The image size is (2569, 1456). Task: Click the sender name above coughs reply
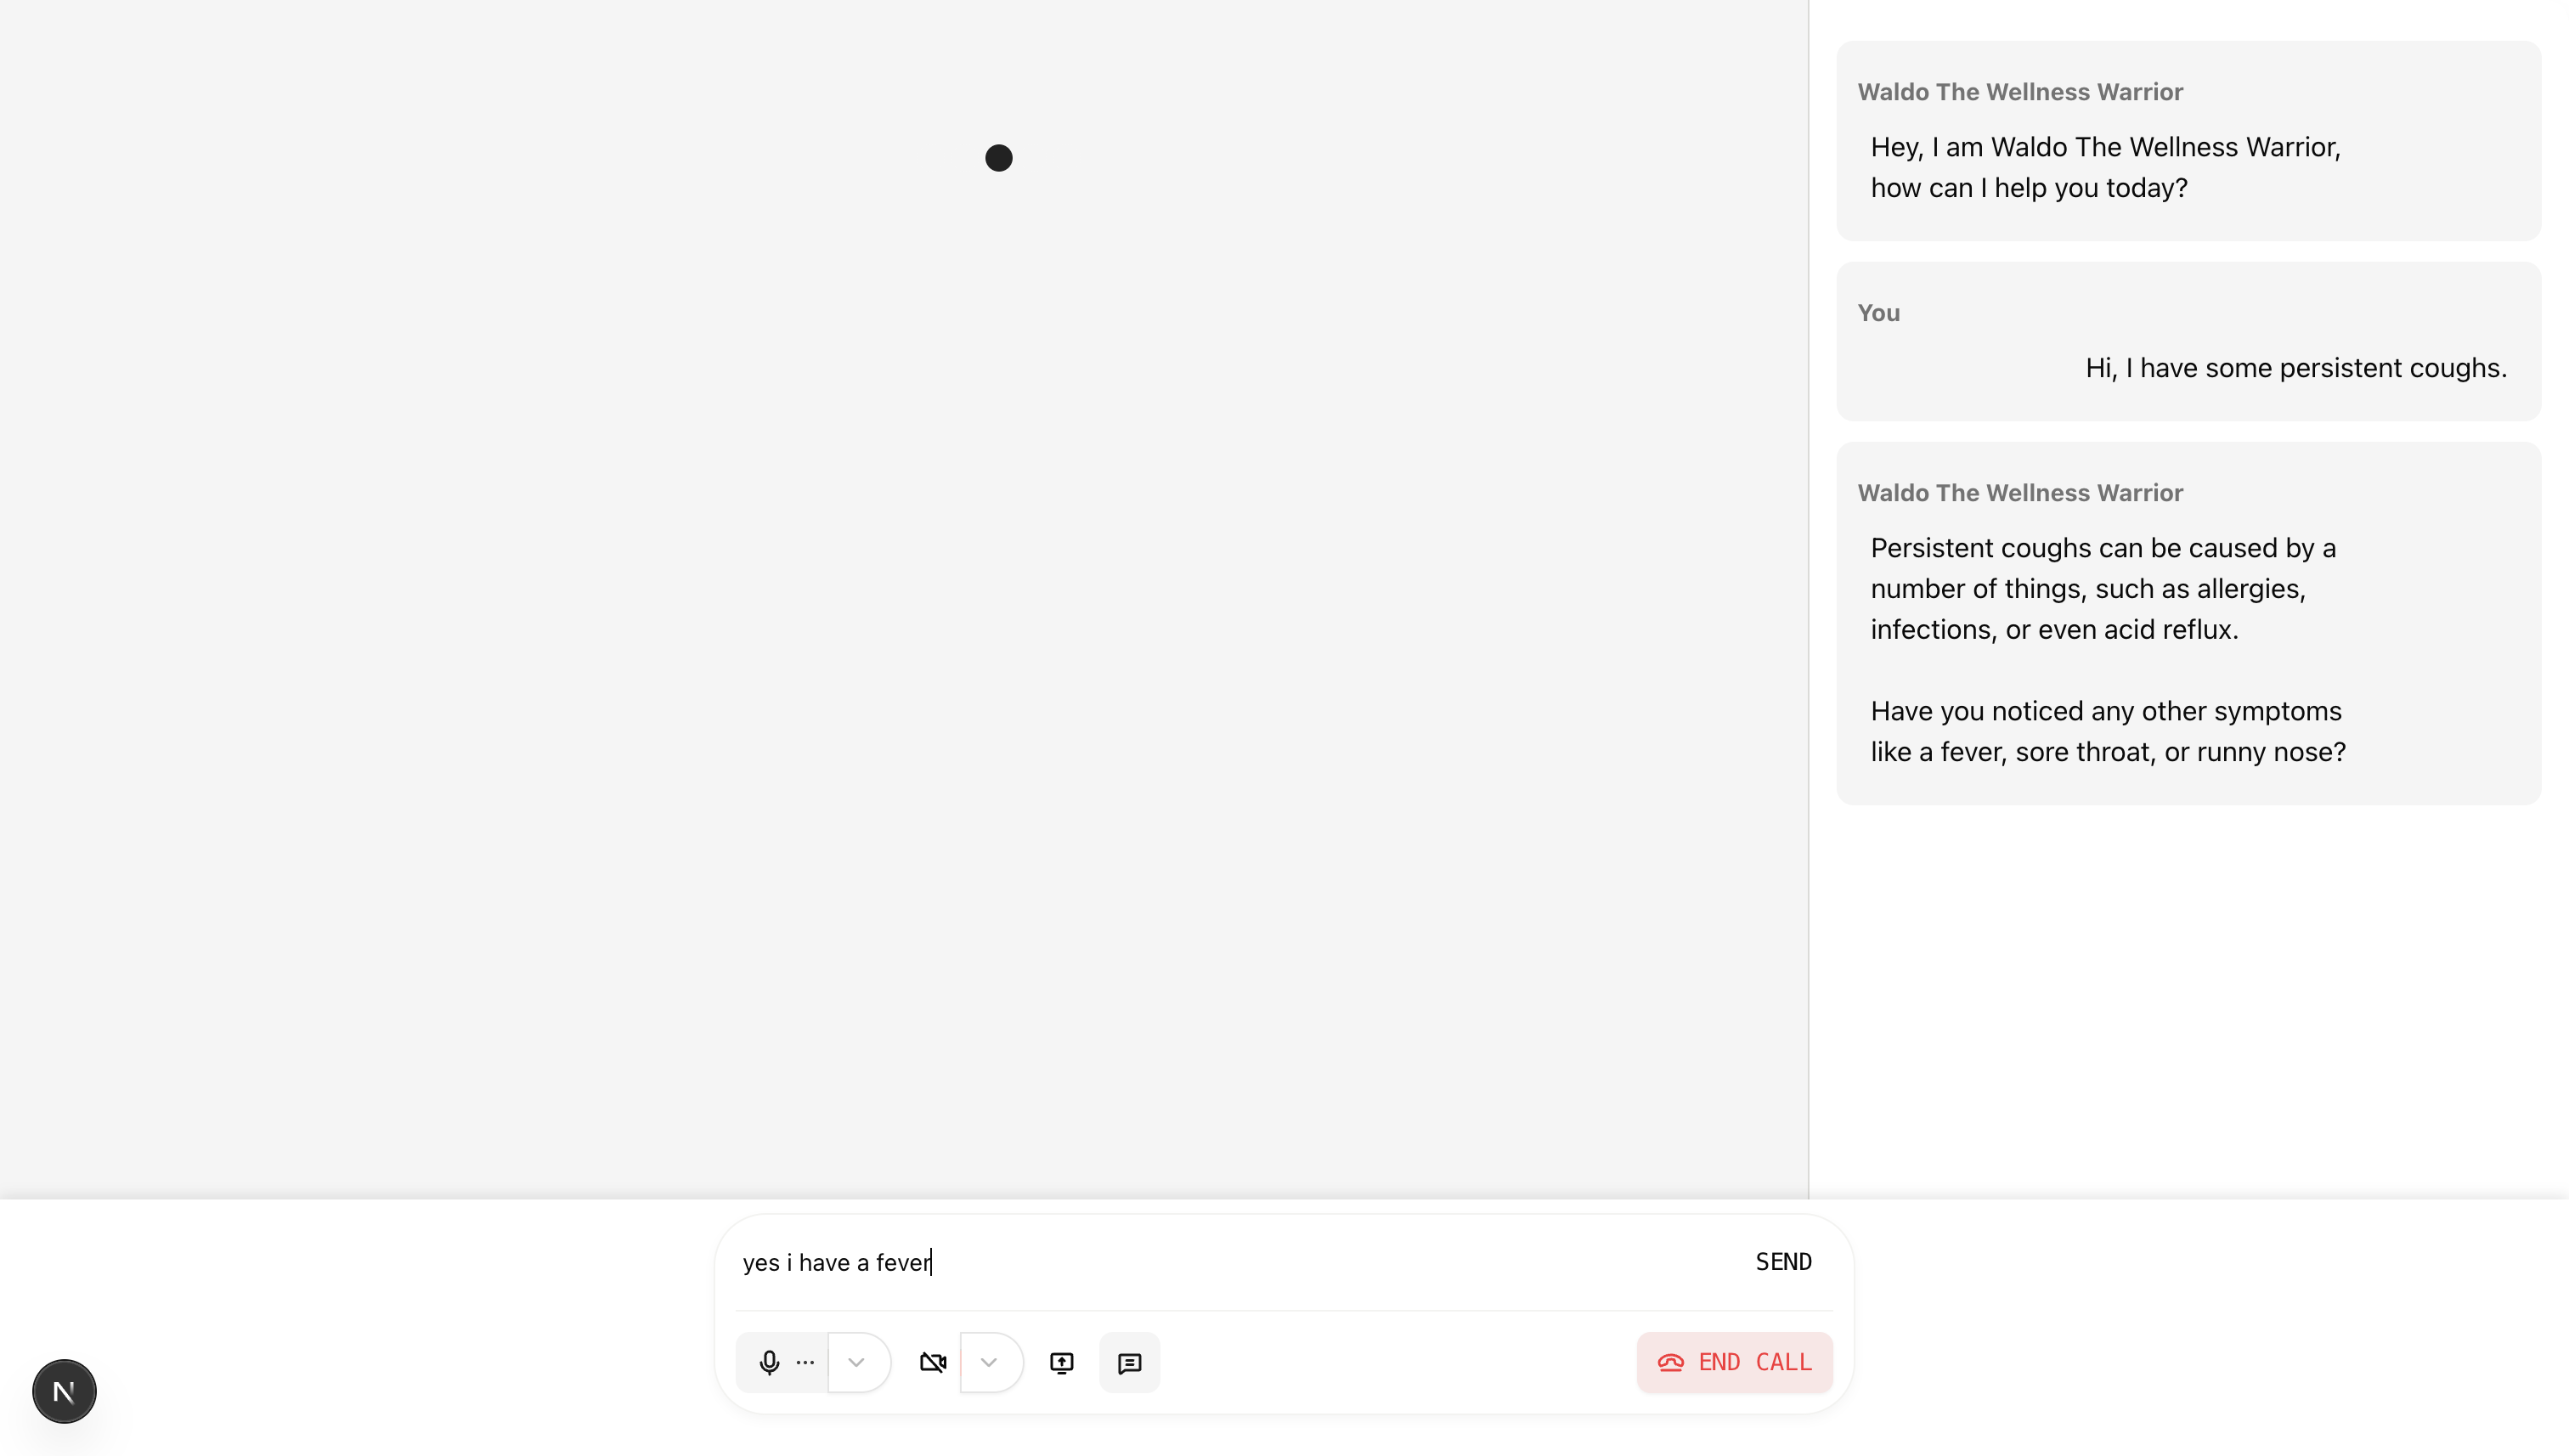coord(2019,493)
